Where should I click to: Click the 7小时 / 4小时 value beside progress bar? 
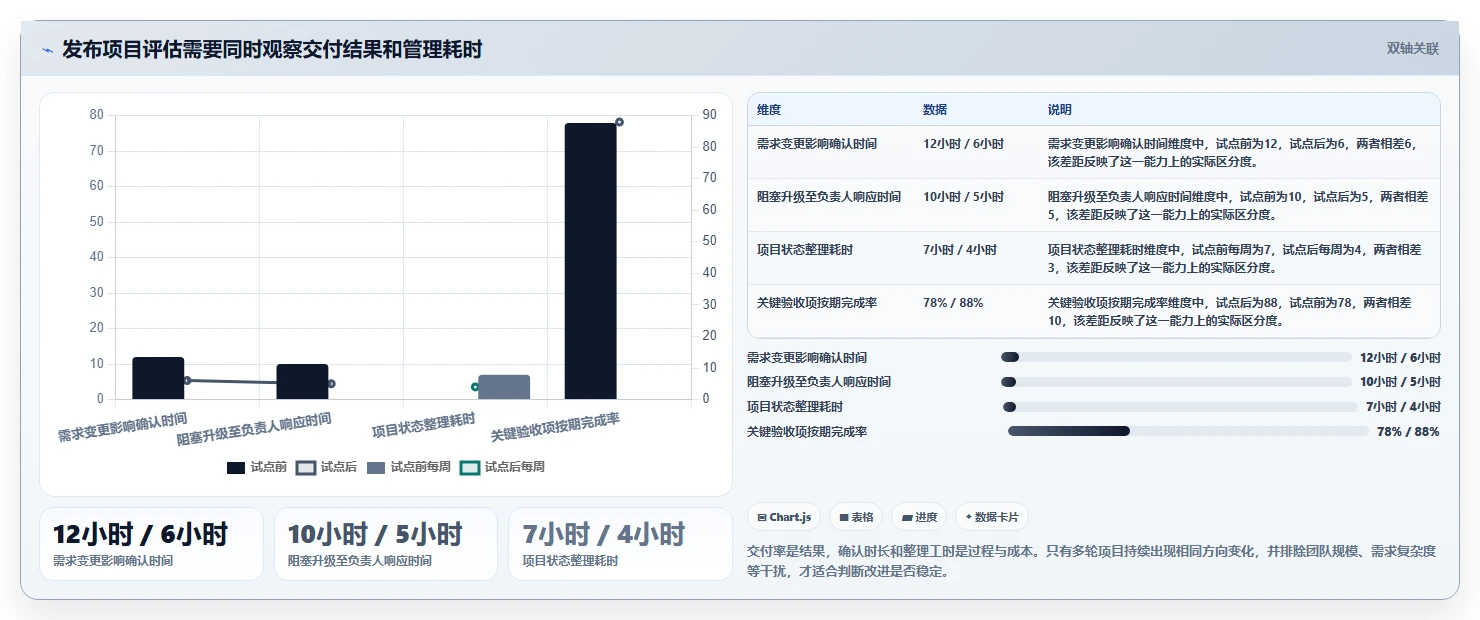tap(1403, 407)
